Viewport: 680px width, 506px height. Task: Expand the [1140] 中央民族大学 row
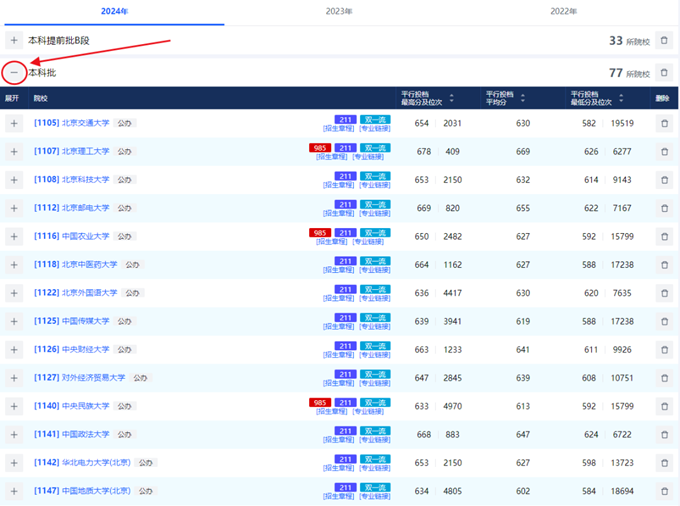tap(14, 406)
